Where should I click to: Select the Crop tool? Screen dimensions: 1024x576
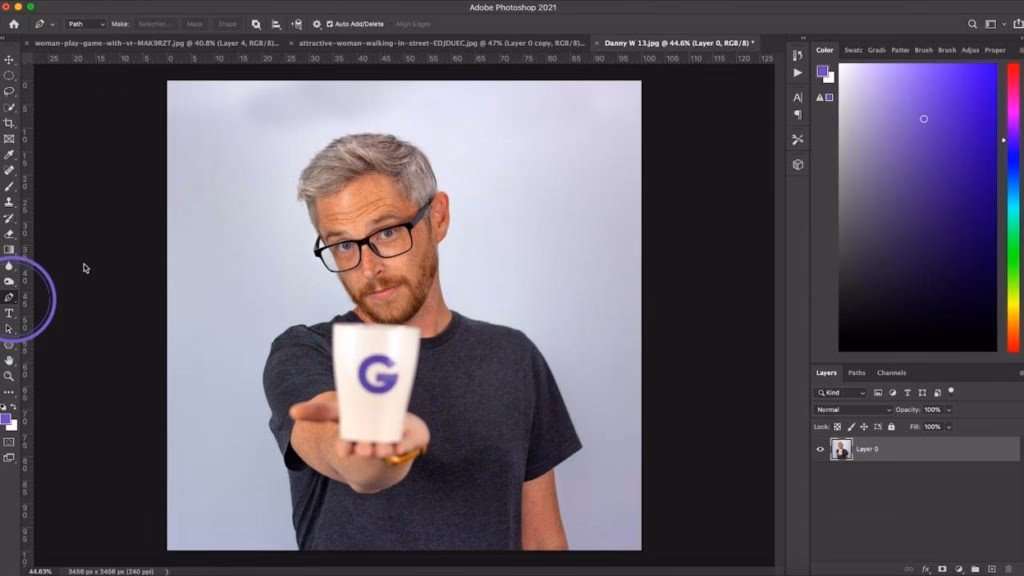tap(10, 123)
